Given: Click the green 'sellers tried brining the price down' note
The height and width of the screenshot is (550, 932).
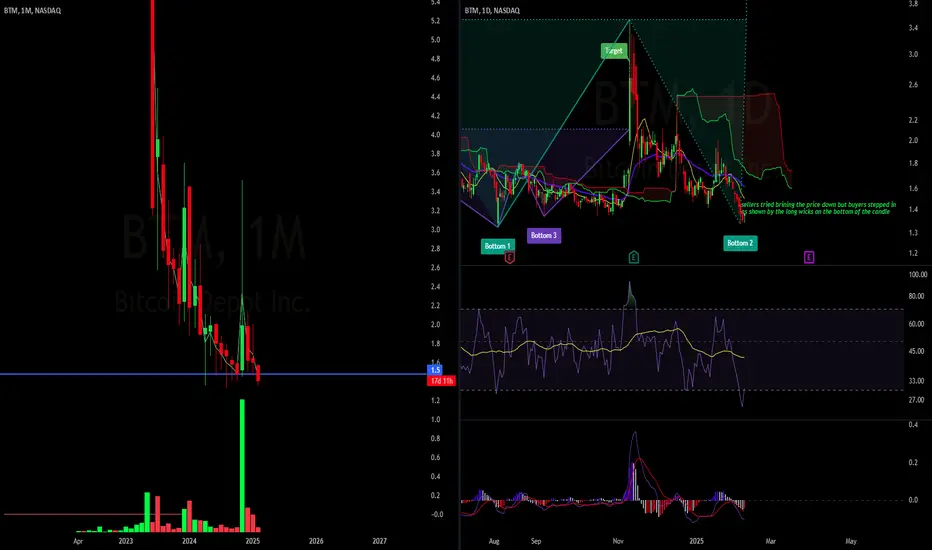Looking at the screenshot, I should pos(818,208).
